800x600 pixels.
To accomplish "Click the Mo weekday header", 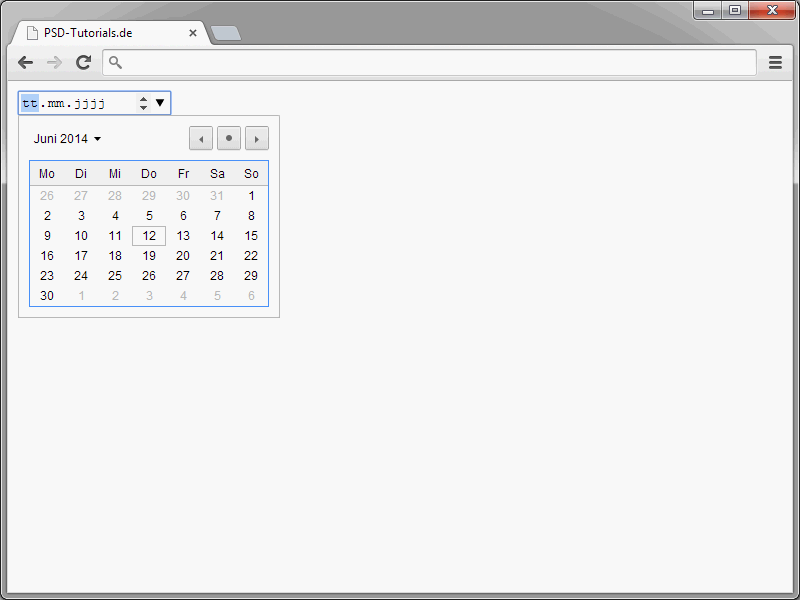I will (x=47, y=174).
